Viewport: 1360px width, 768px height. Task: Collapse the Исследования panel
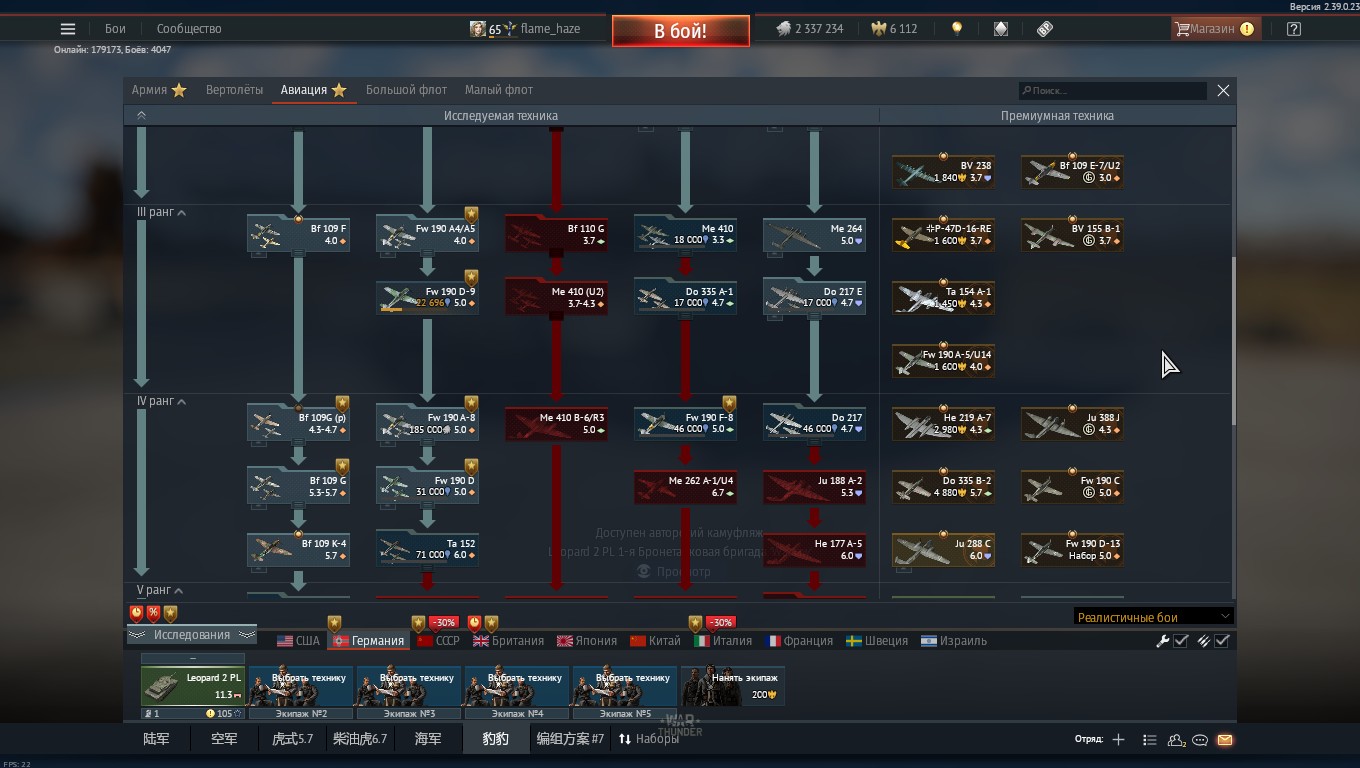pos(191,635)
